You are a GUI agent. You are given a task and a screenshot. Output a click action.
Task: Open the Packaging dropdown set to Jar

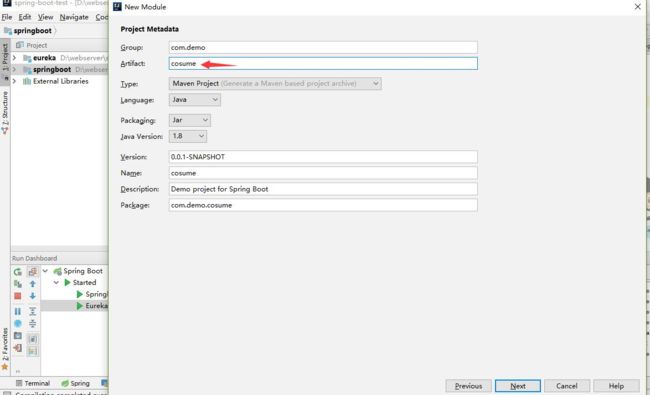189,120
